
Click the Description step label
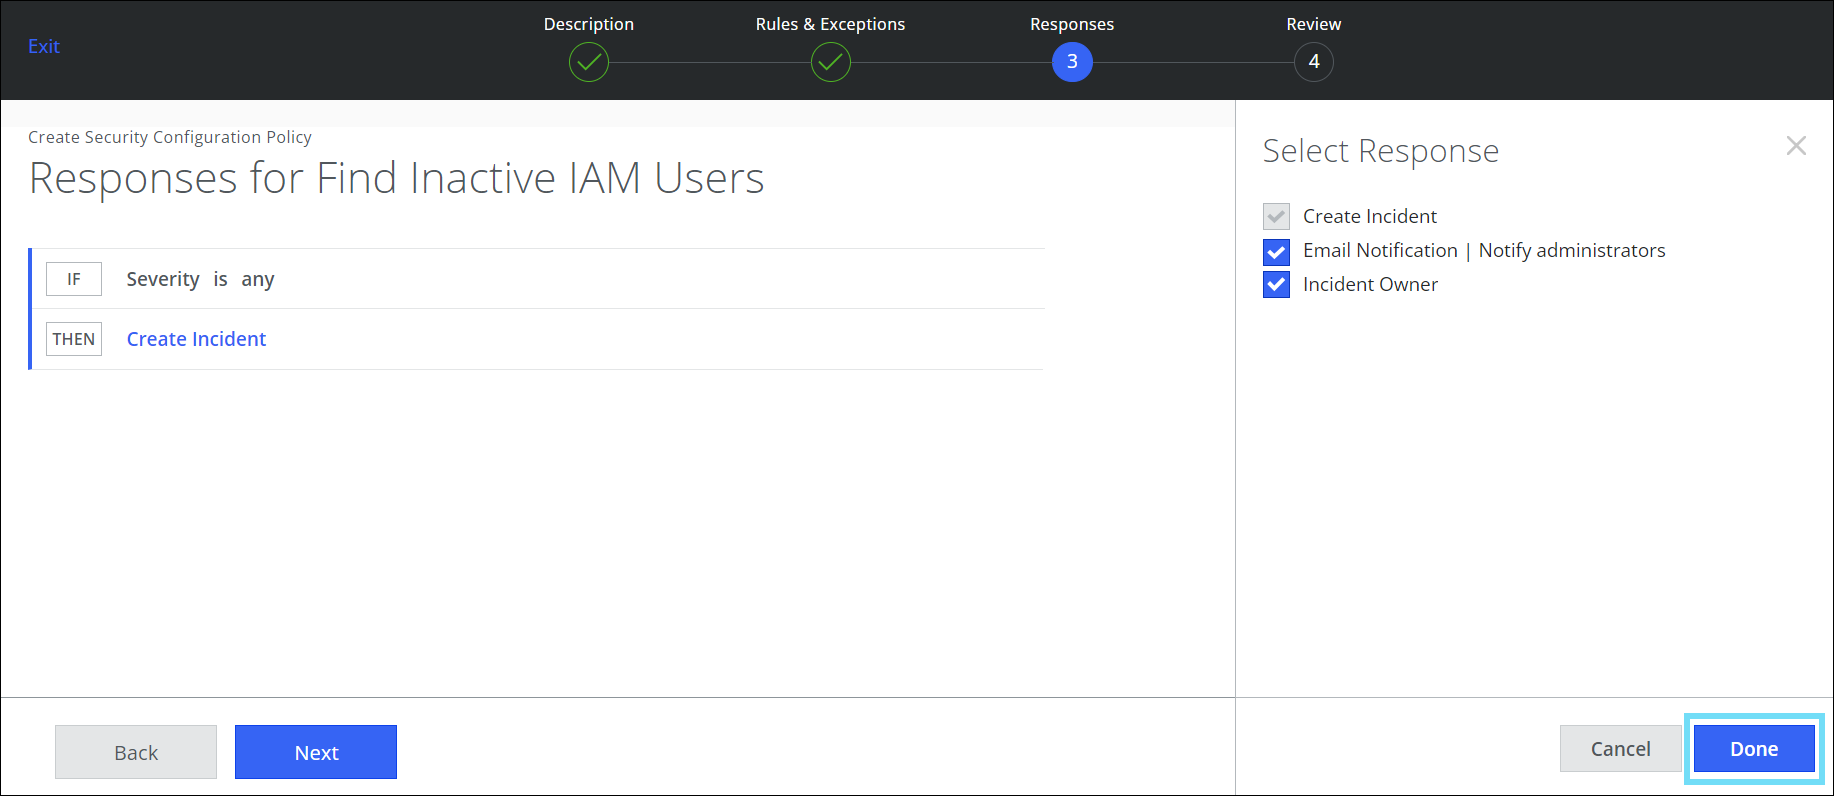(589, 24)
